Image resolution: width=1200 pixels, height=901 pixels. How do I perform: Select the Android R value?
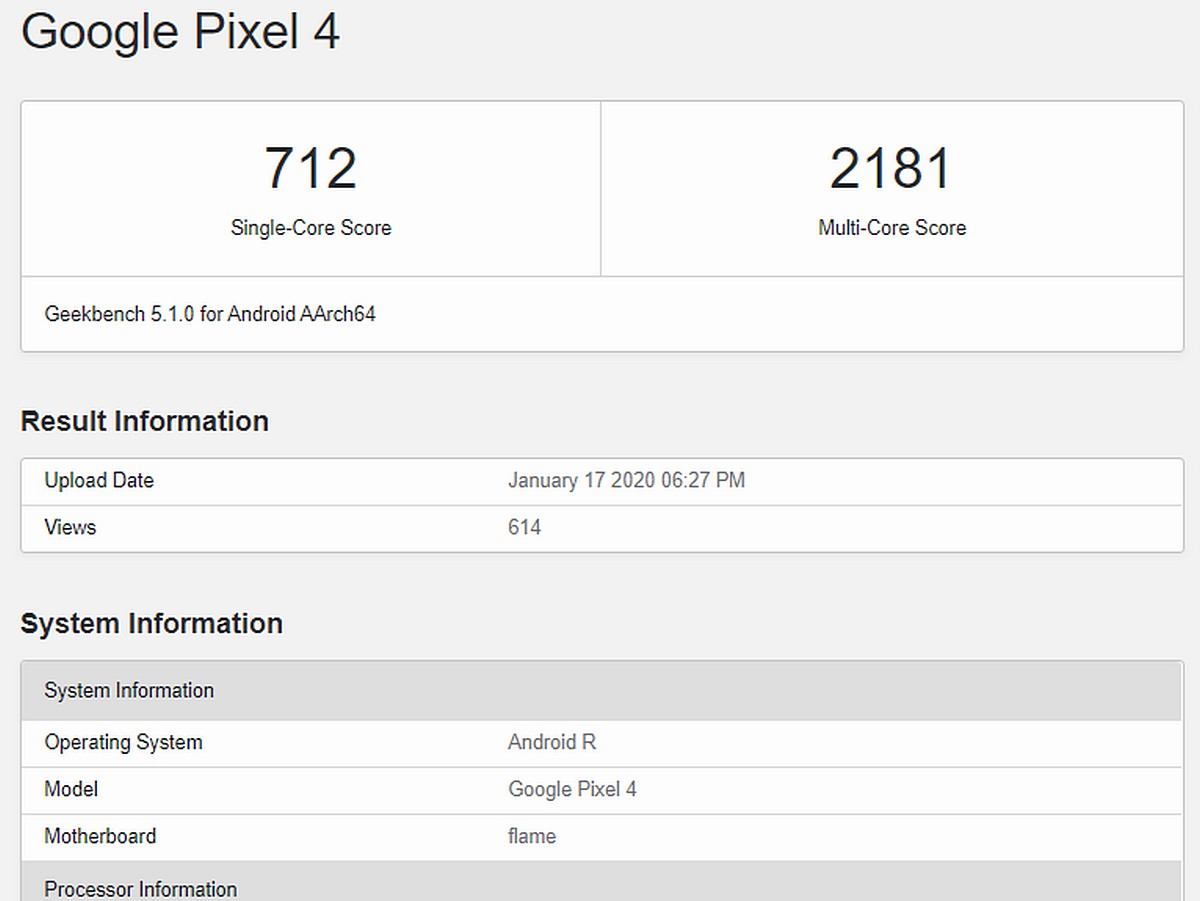552,743
